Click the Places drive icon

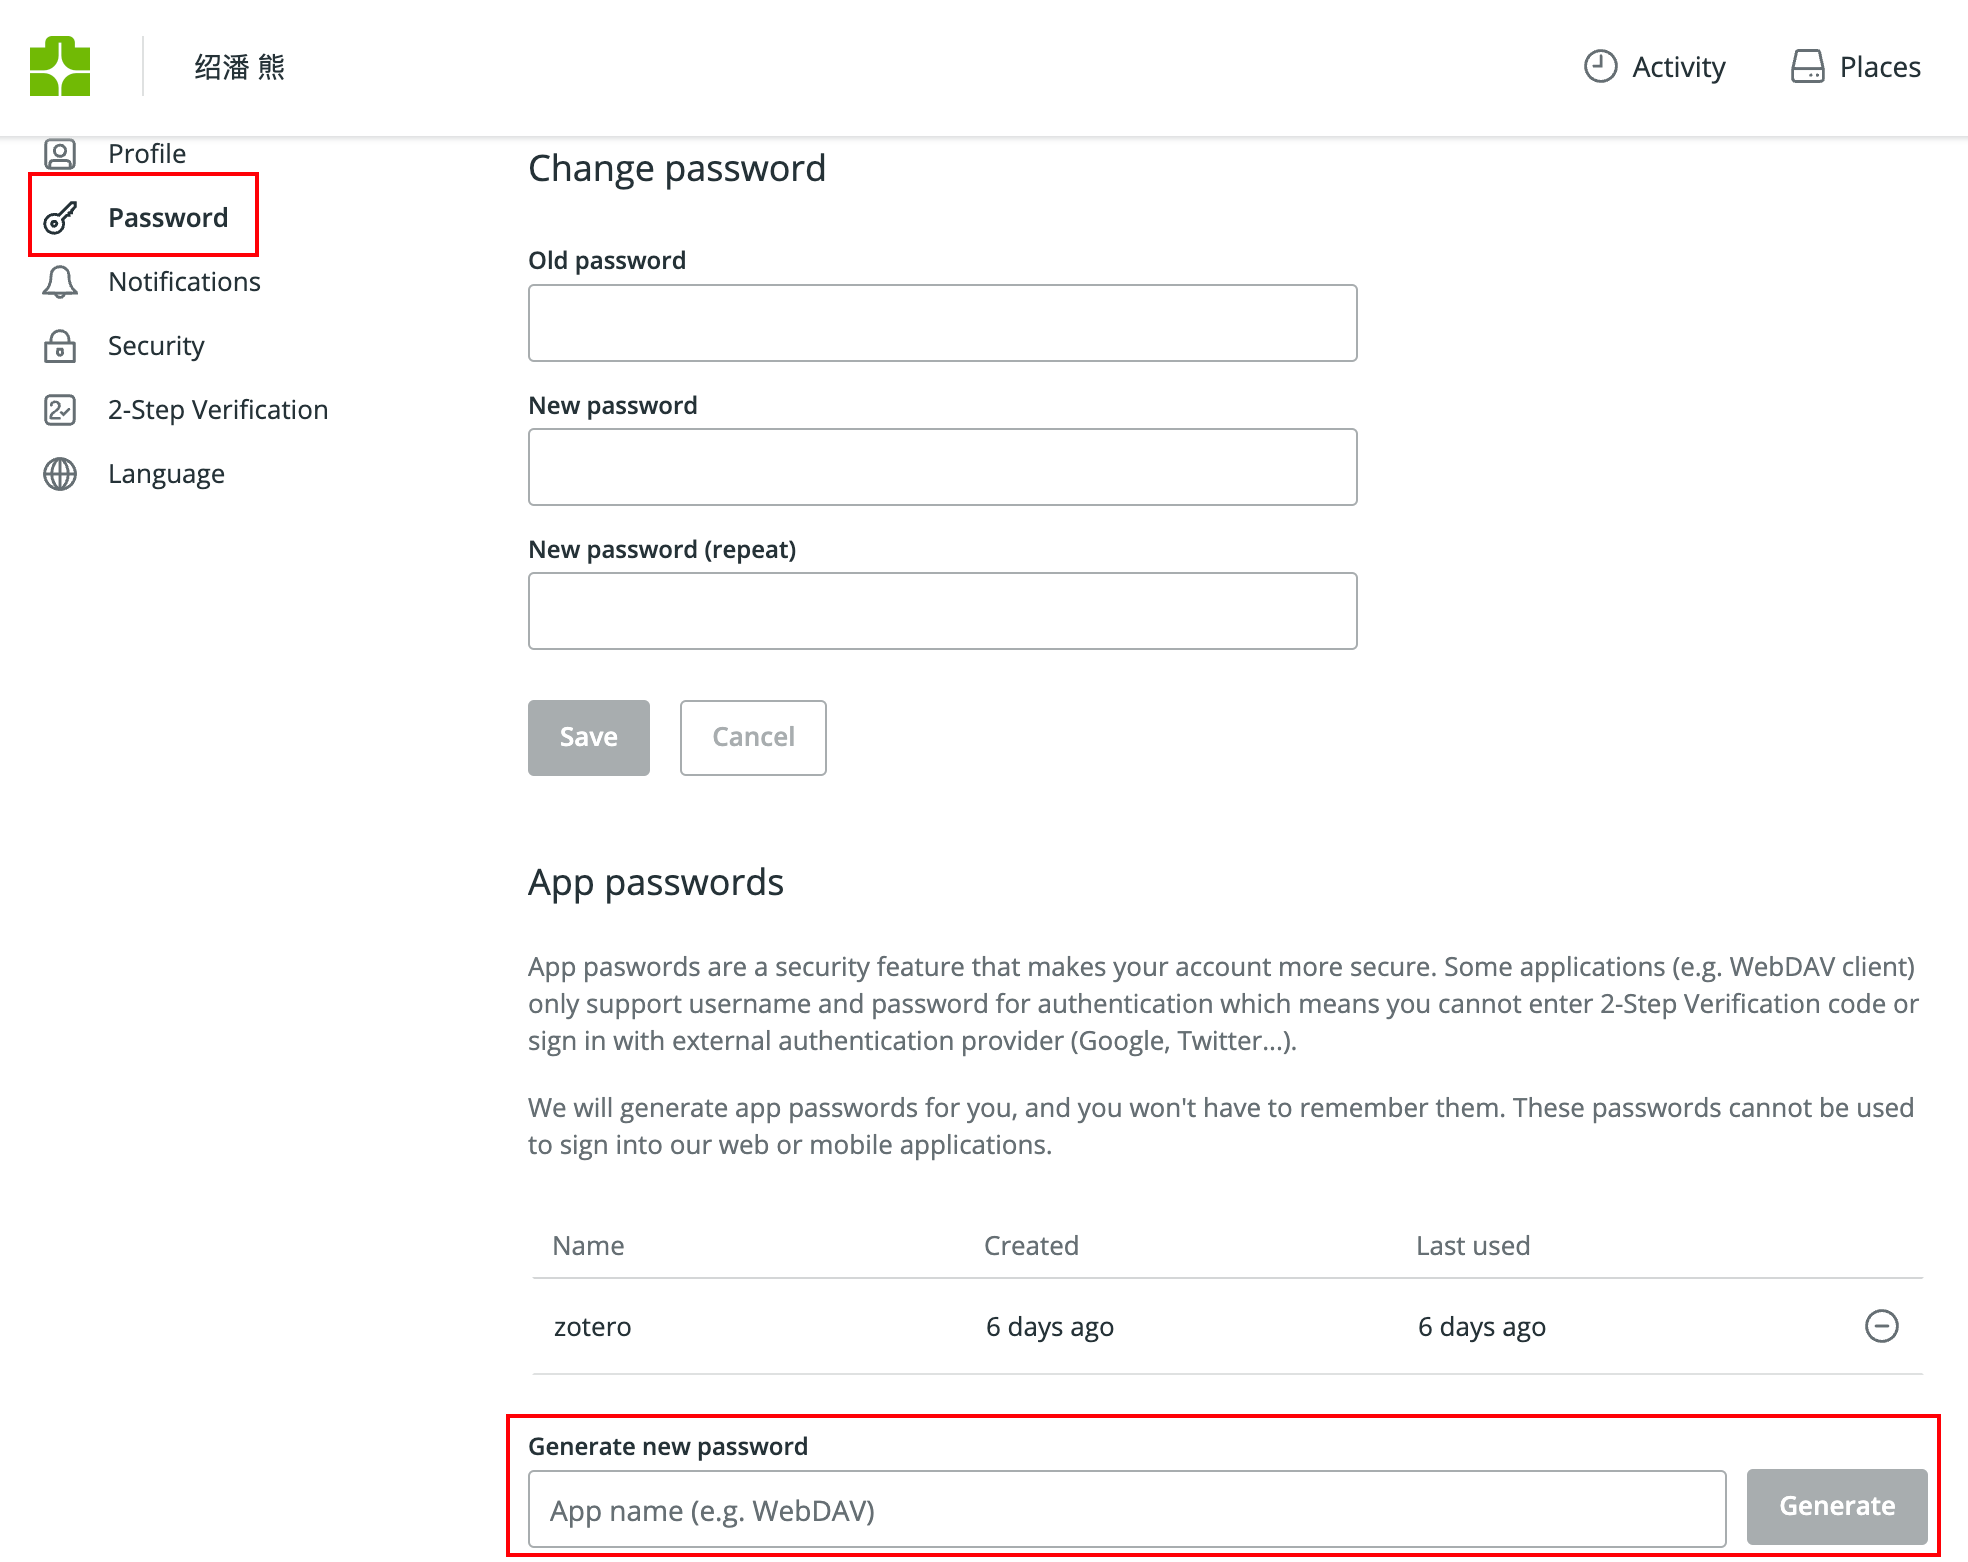1807,66
